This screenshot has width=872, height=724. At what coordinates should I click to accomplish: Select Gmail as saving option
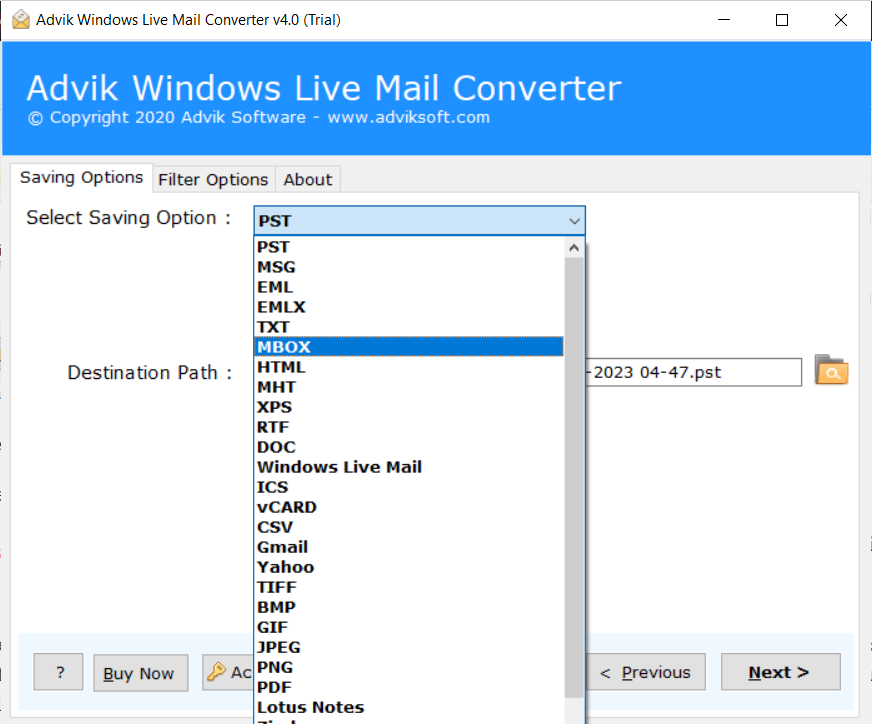pos(409,547)
